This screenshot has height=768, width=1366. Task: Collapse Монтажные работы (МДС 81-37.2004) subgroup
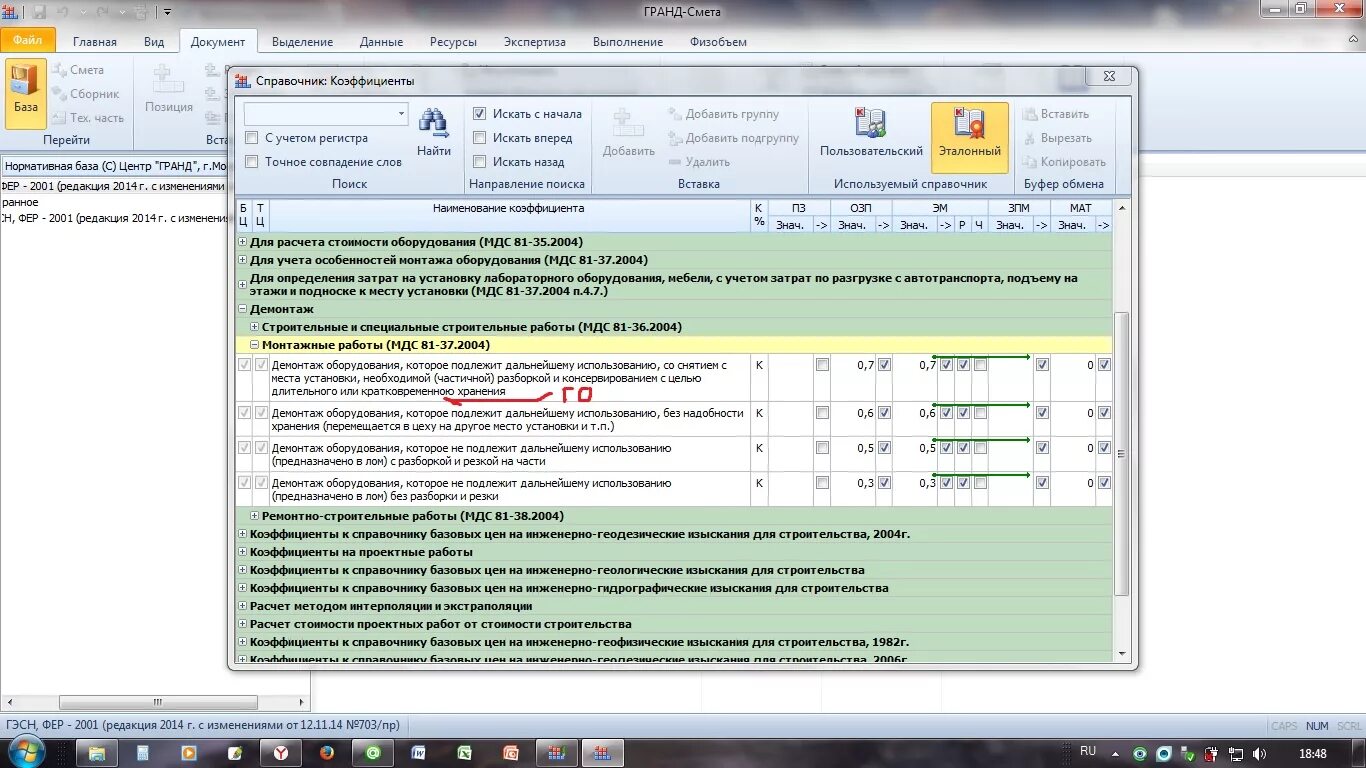(254, 345)
